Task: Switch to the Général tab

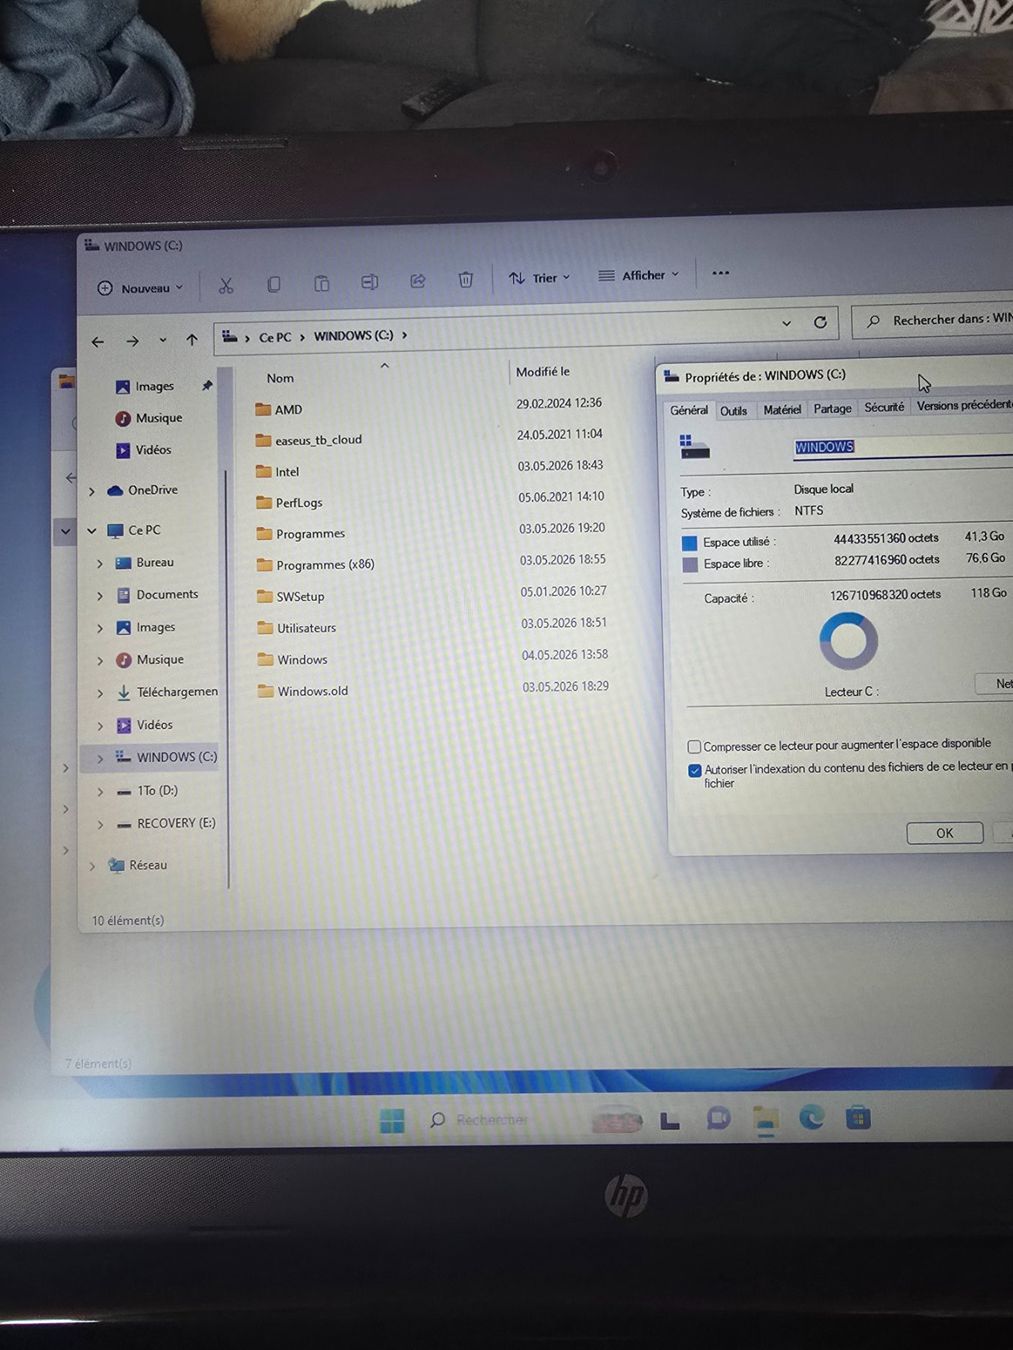Action: coord(689,410)
